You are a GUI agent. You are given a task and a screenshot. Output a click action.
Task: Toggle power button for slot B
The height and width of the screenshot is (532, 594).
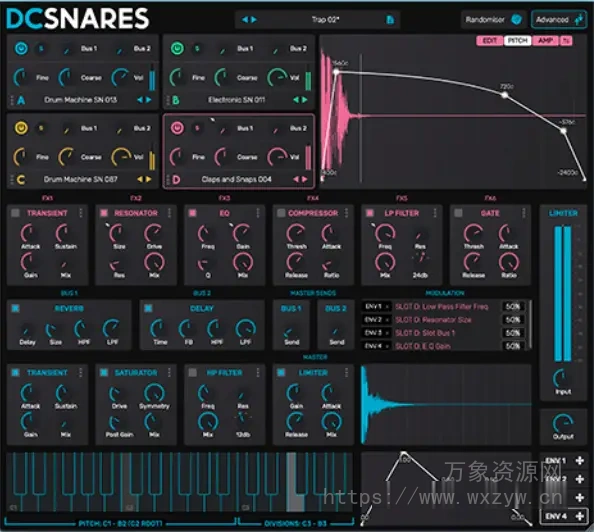coord(177,49)
